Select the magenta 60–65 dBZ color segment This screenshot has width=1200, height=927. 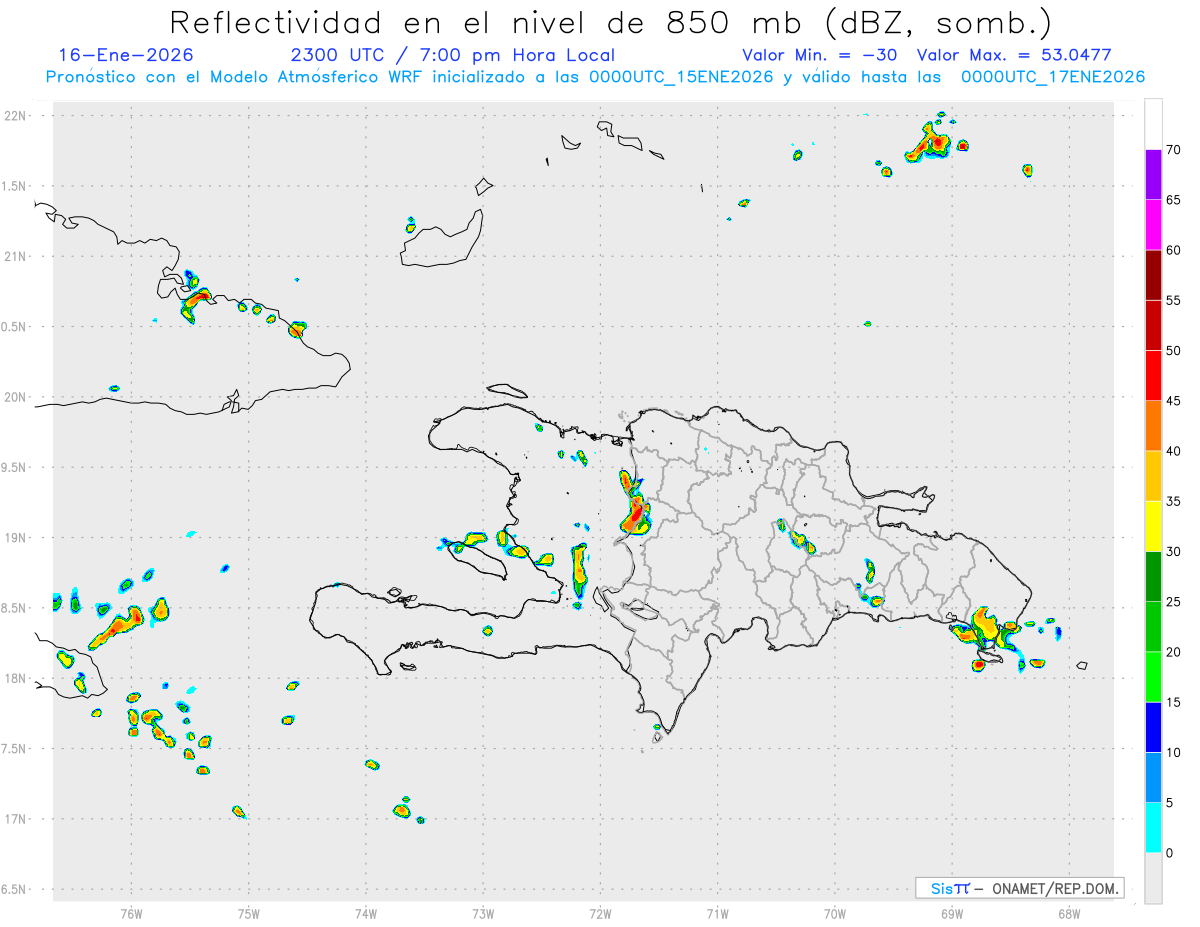[1153, 225]
